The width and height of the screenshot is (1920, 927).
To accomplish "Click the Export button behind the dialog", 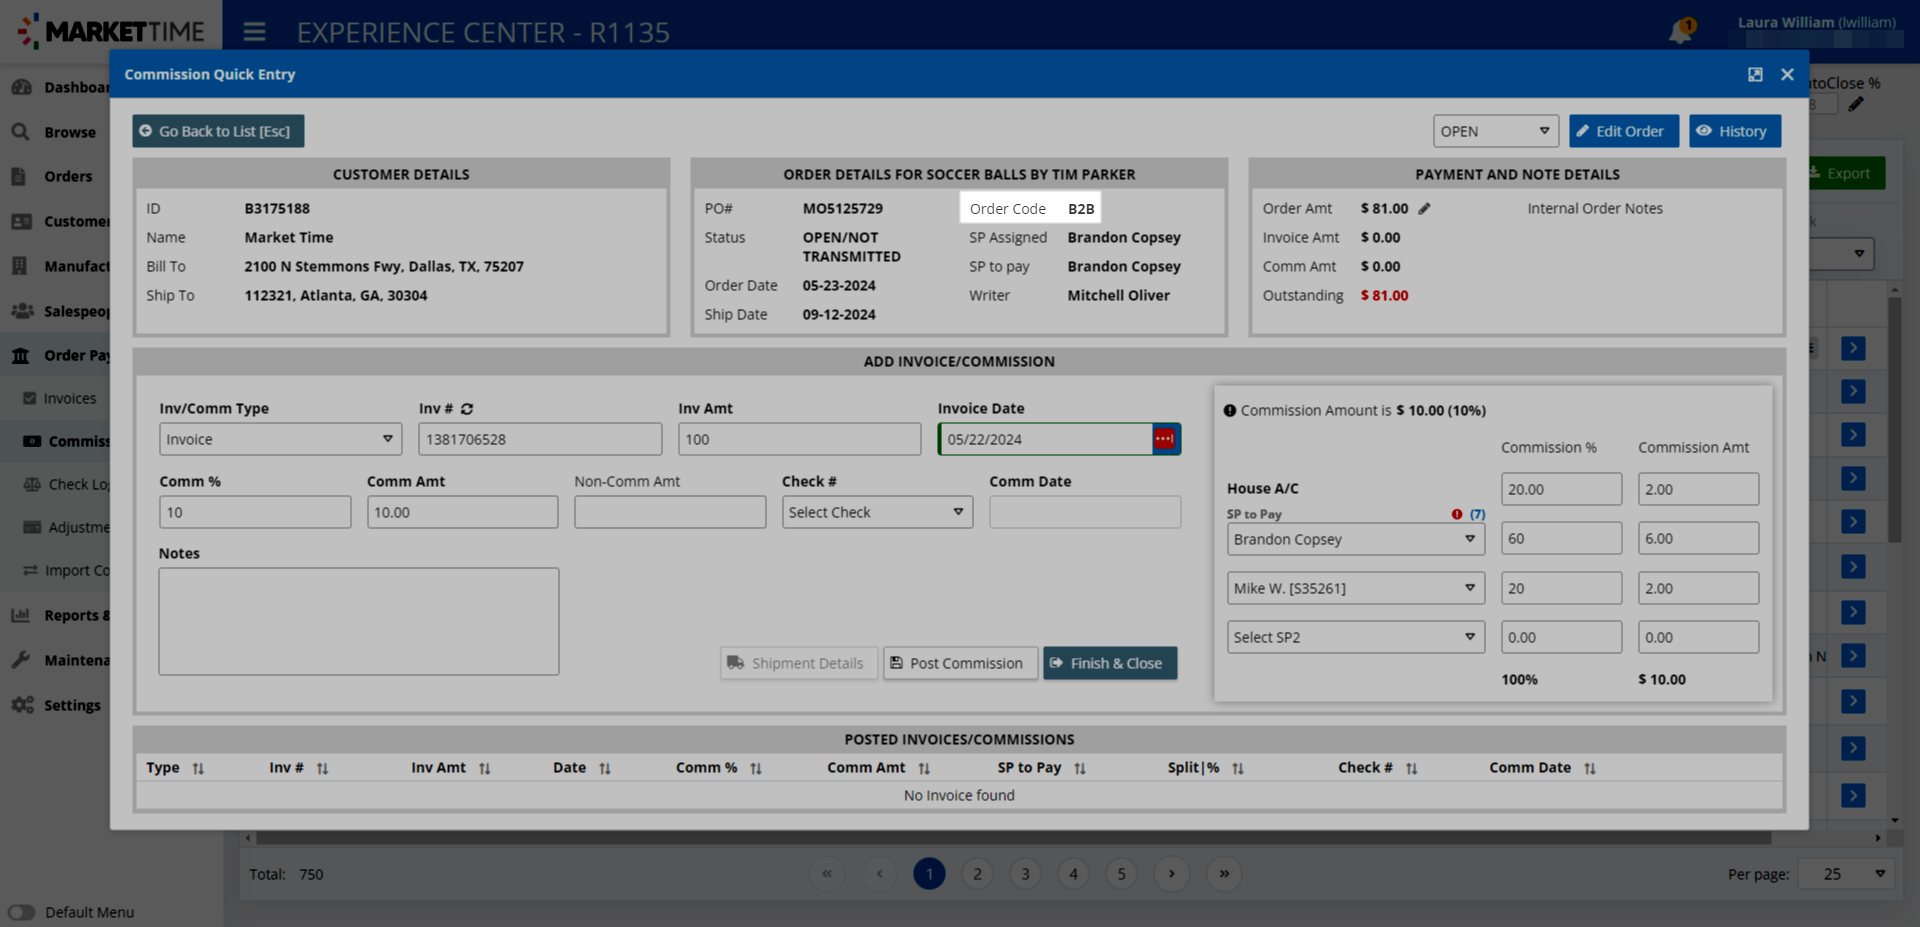I will 1846,173.
